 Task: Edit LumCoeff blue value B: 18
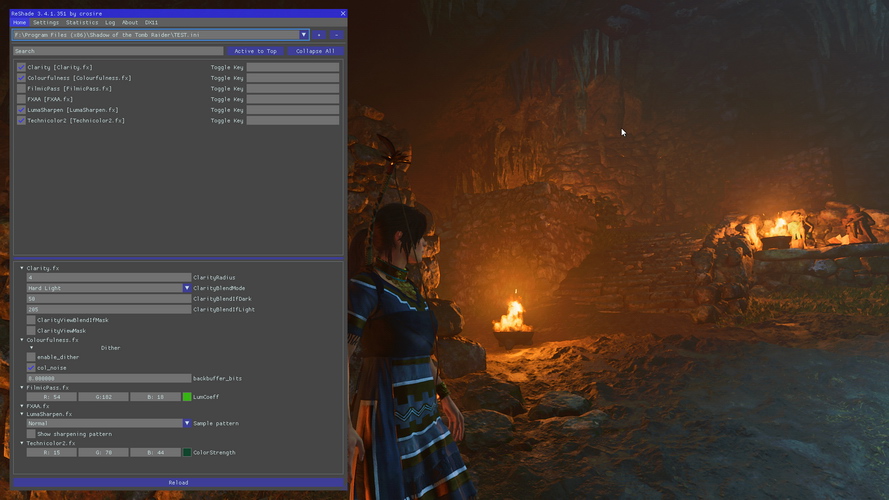[x=155, y=397]
